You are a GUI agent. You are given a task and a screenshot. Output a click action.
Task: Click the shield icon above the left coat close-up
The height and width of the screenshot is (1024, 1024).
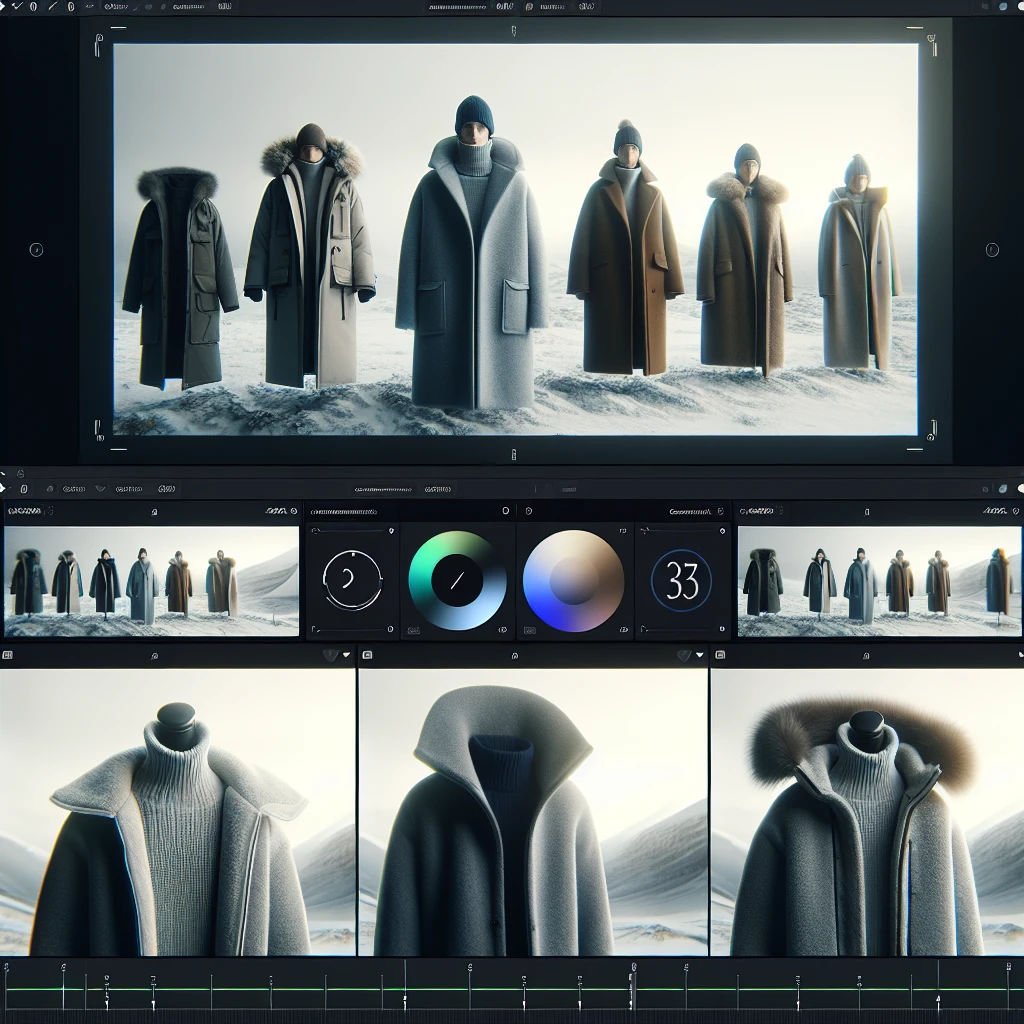(x=331, y=655)
